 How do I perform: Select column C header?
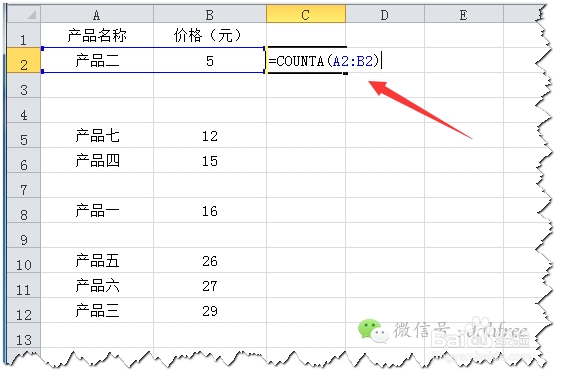click(306, 15)
